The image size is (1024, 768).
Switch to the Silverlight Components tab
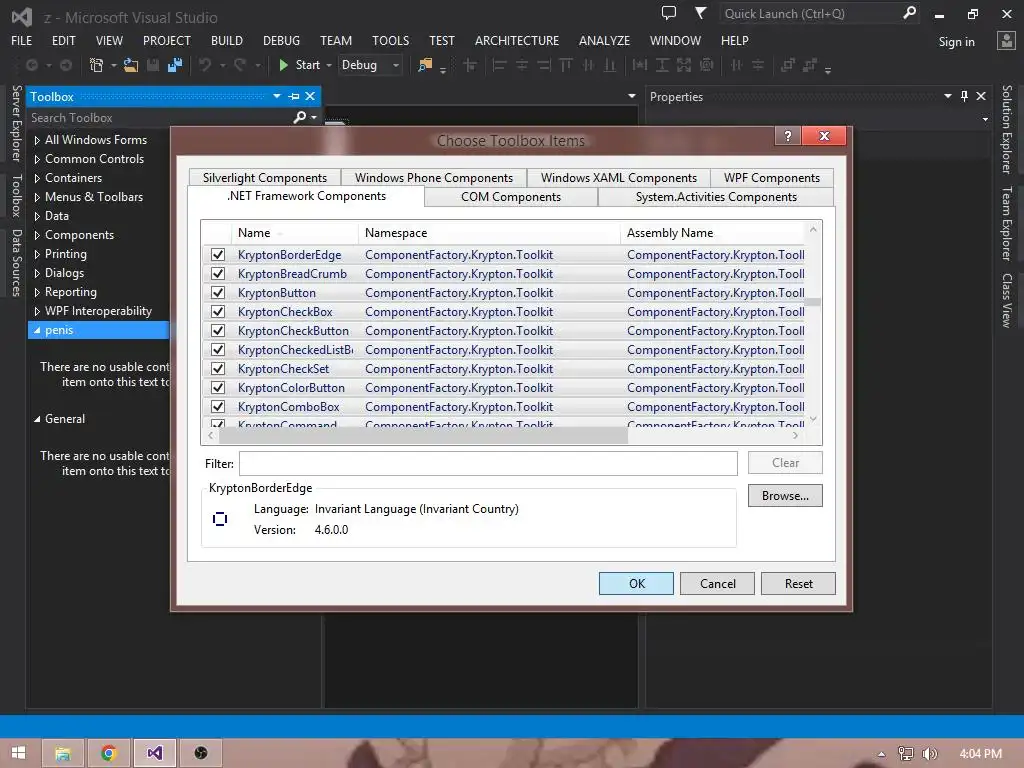click(264, 178)
